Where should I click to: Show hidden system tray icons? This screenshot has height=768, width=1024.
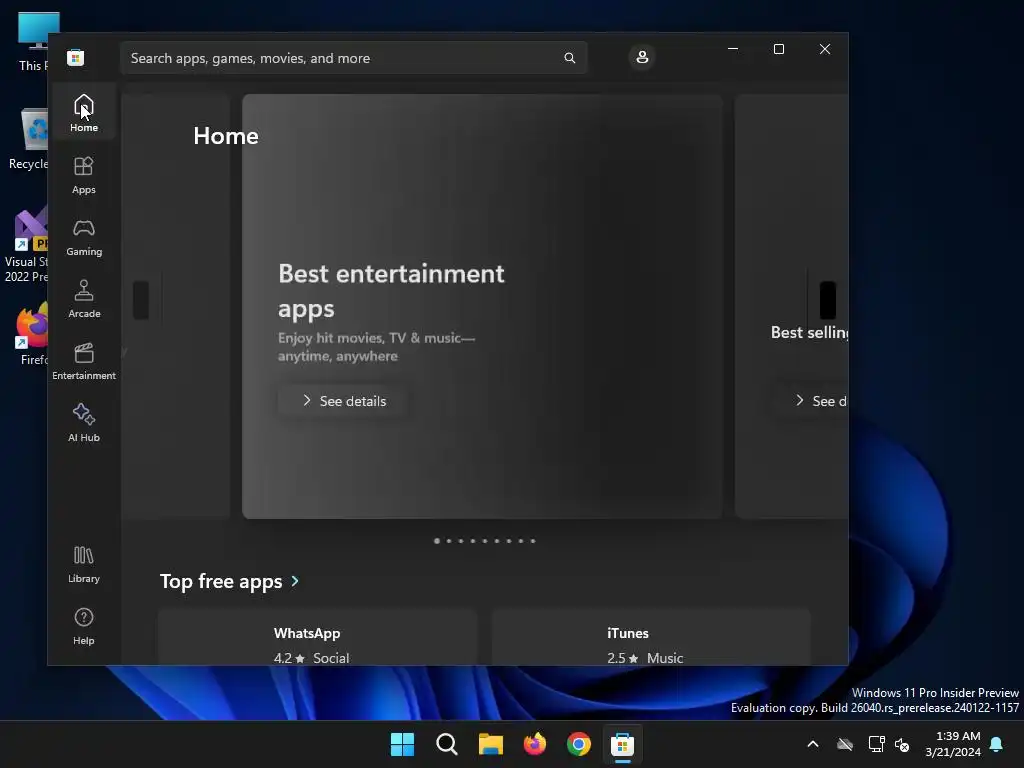coord(813,744)
